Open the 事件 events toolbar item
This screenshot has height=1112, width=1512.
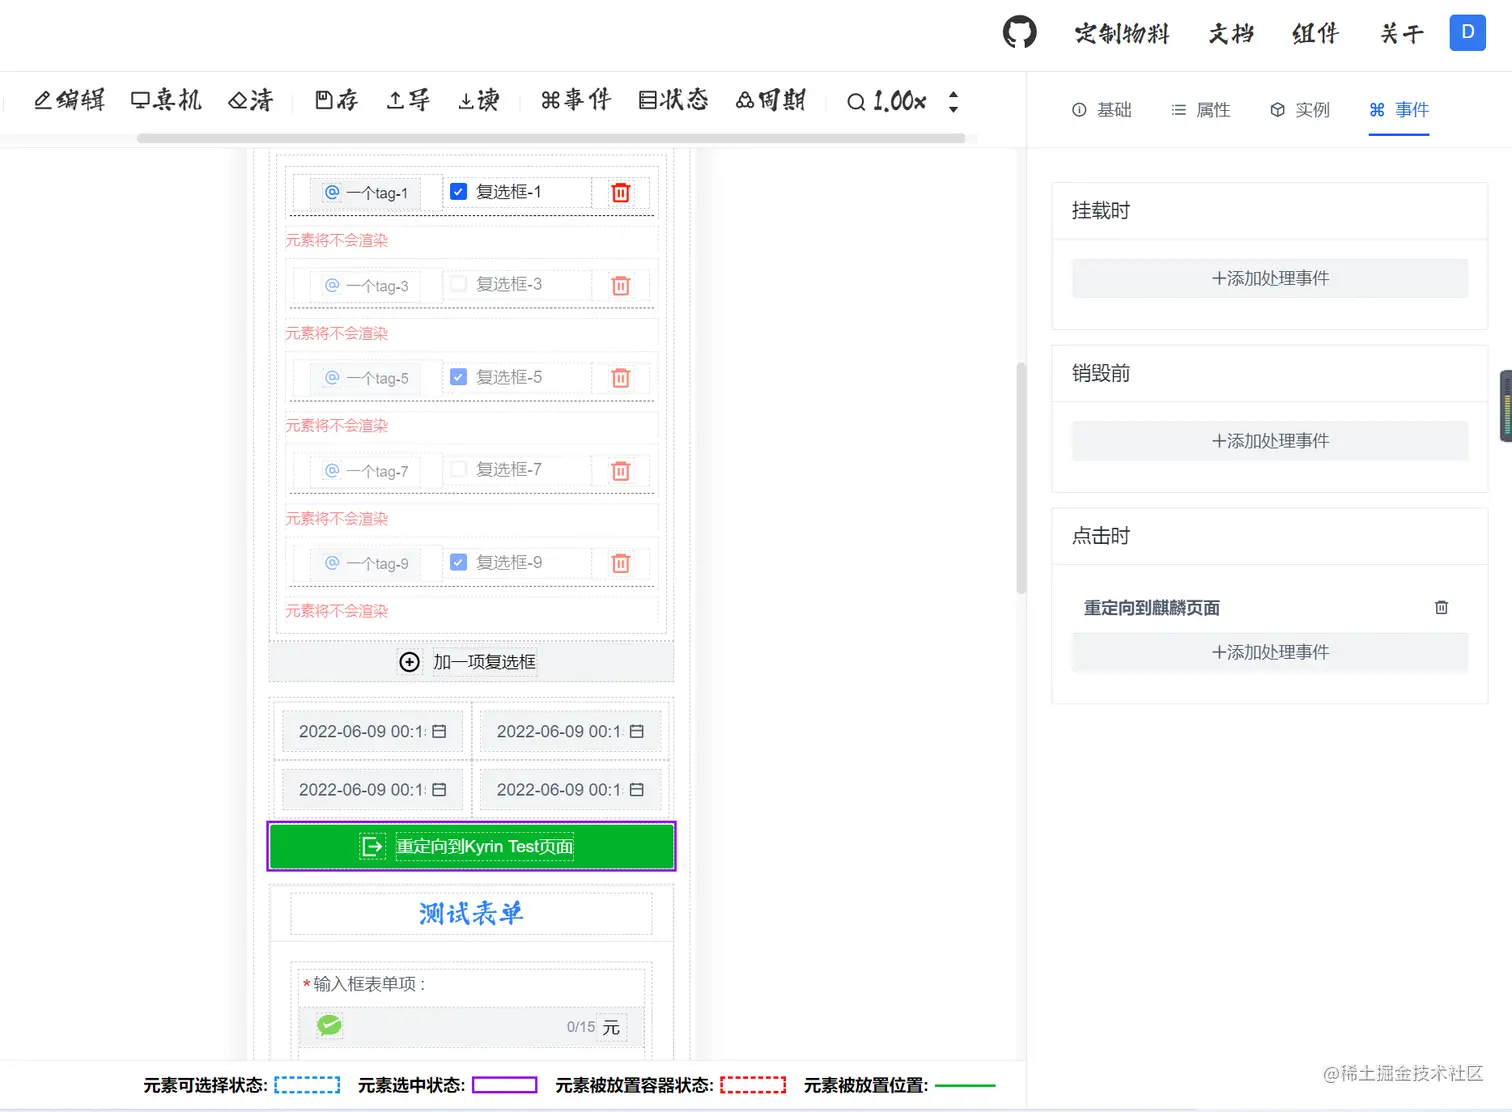[x=576, y=100]
